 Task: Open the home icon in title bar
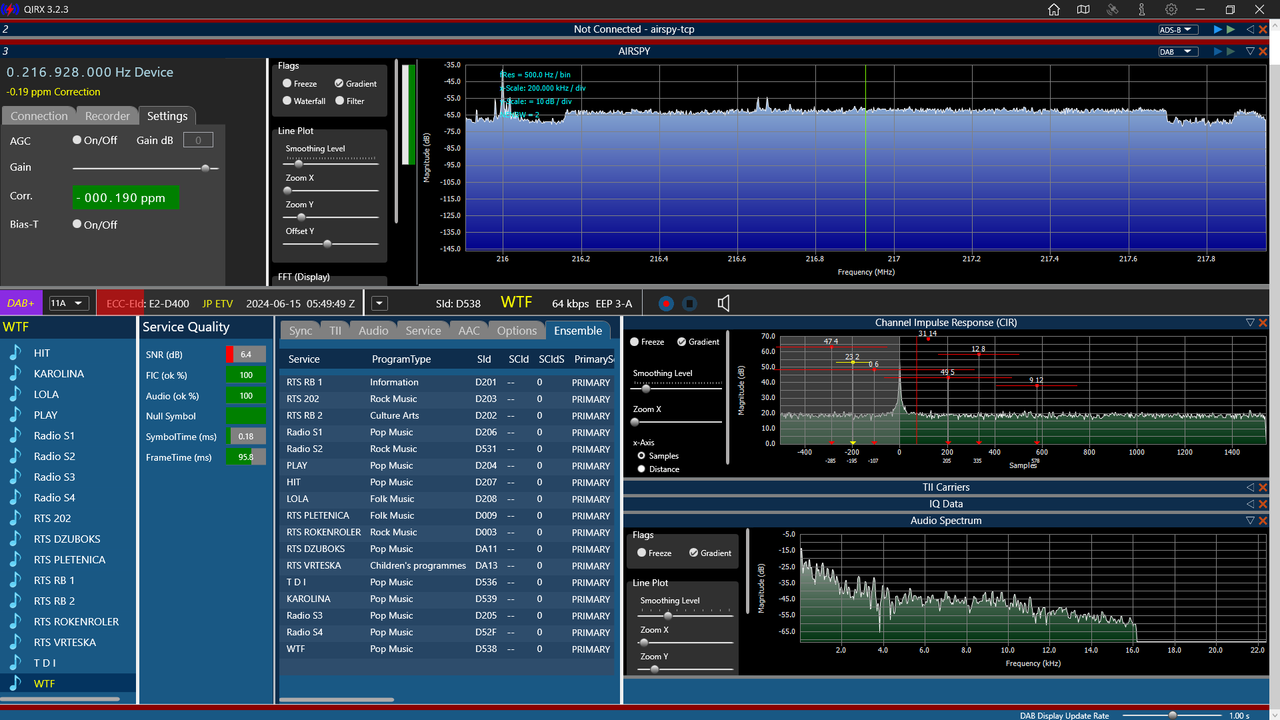(1054, 10)
